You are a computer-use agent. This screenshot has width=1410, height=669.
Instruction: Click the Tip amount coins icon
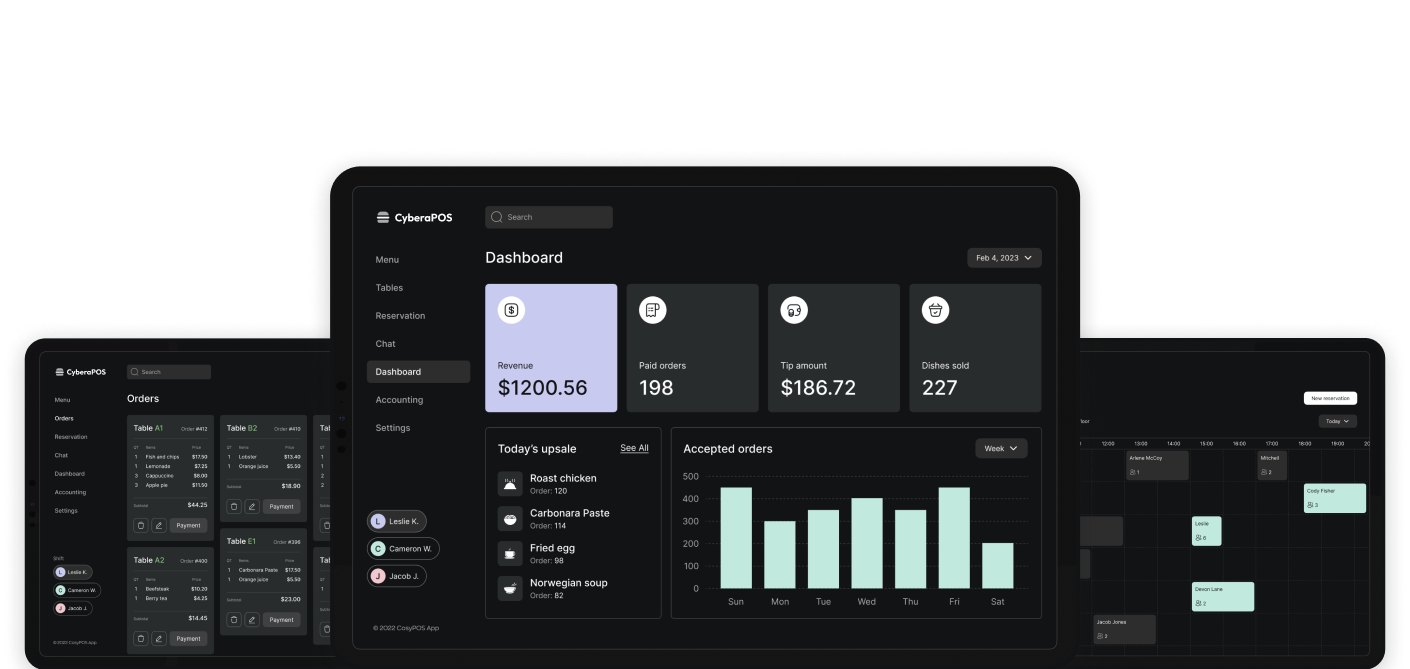tap(794, 310)
